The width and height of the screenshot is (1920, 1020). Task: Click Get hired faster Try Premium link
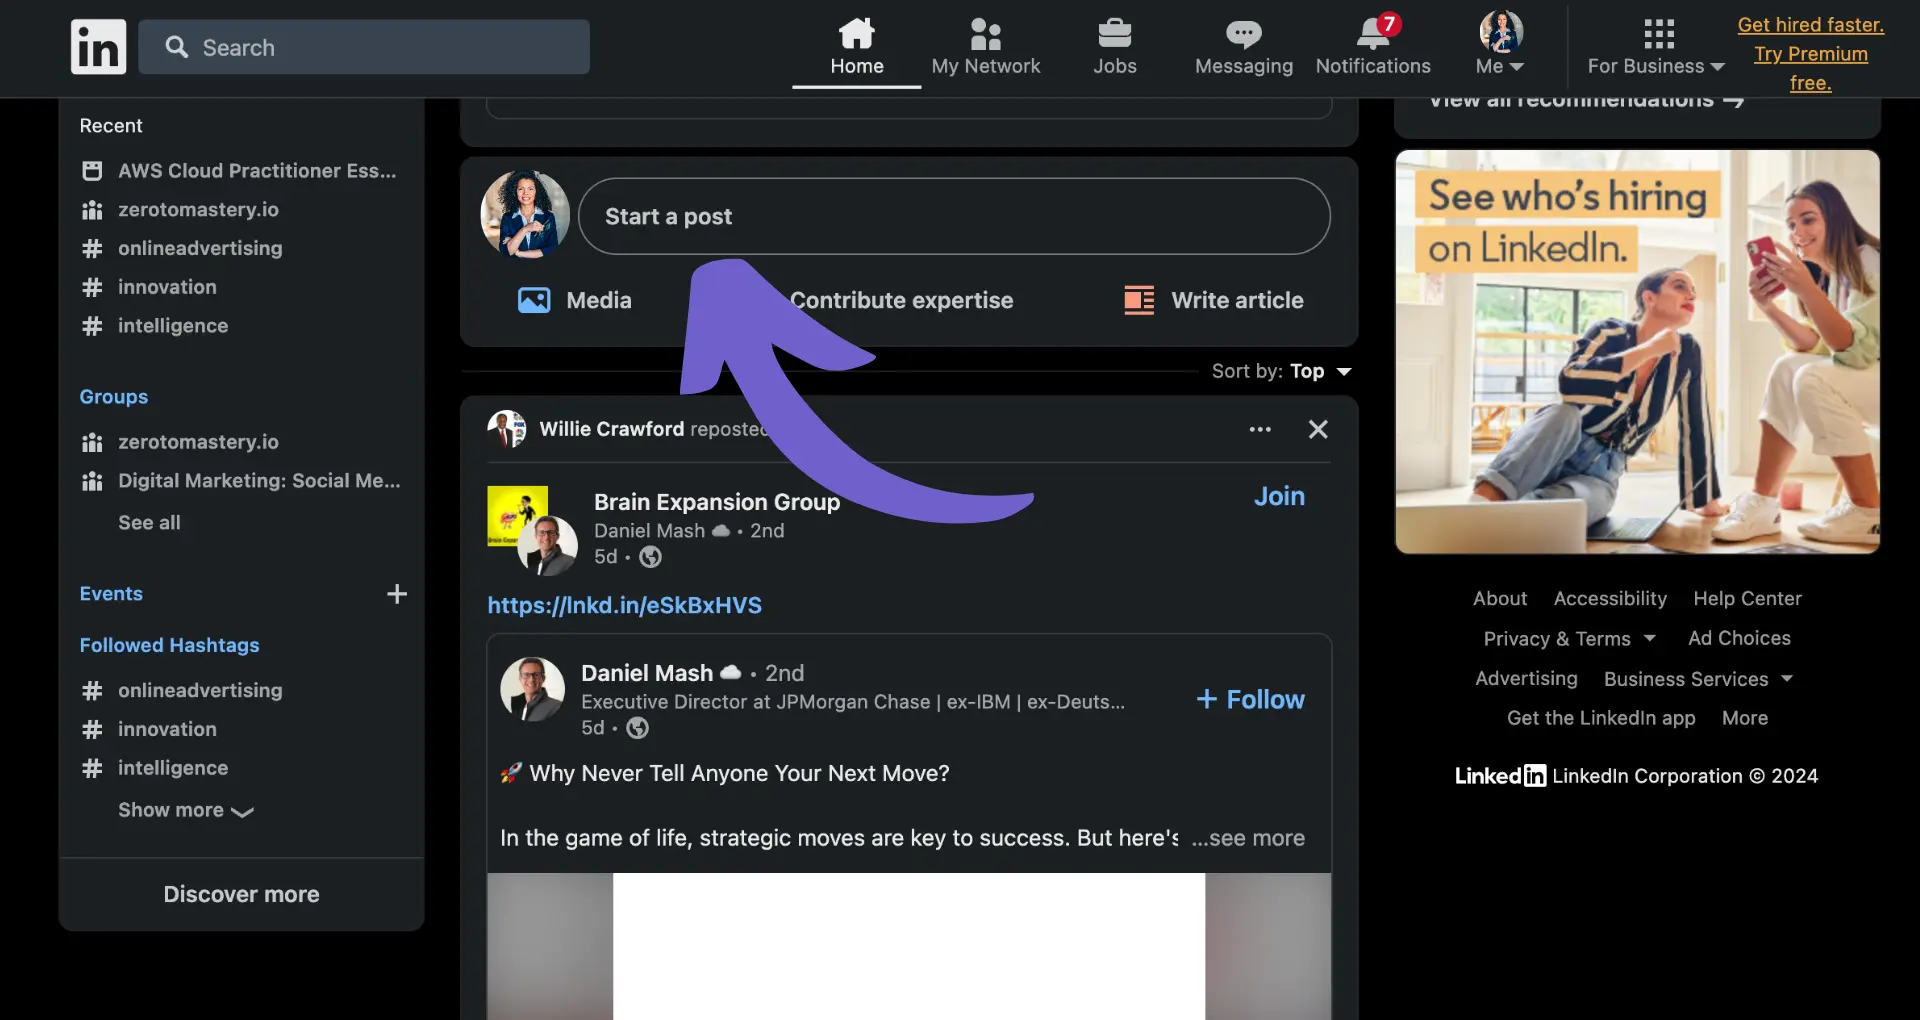pos(1811,54)
